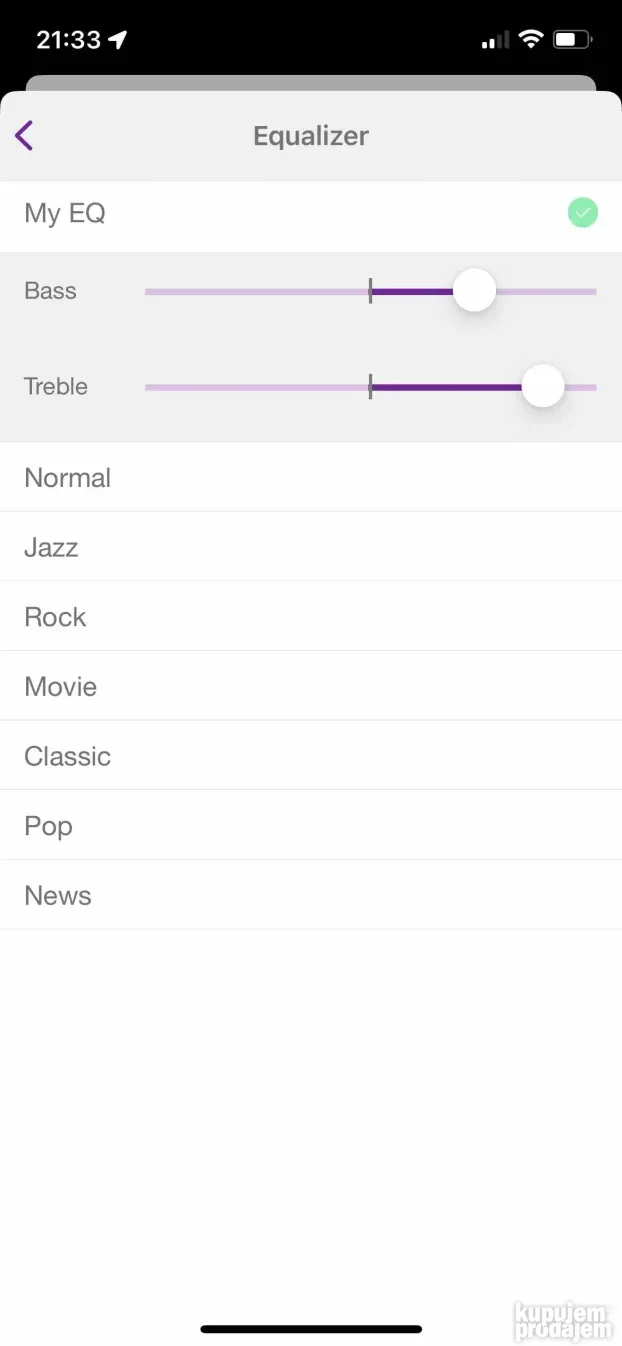622x1346 pixels.
Task: Click the Bass slider center tick mark
Action: 370,291
